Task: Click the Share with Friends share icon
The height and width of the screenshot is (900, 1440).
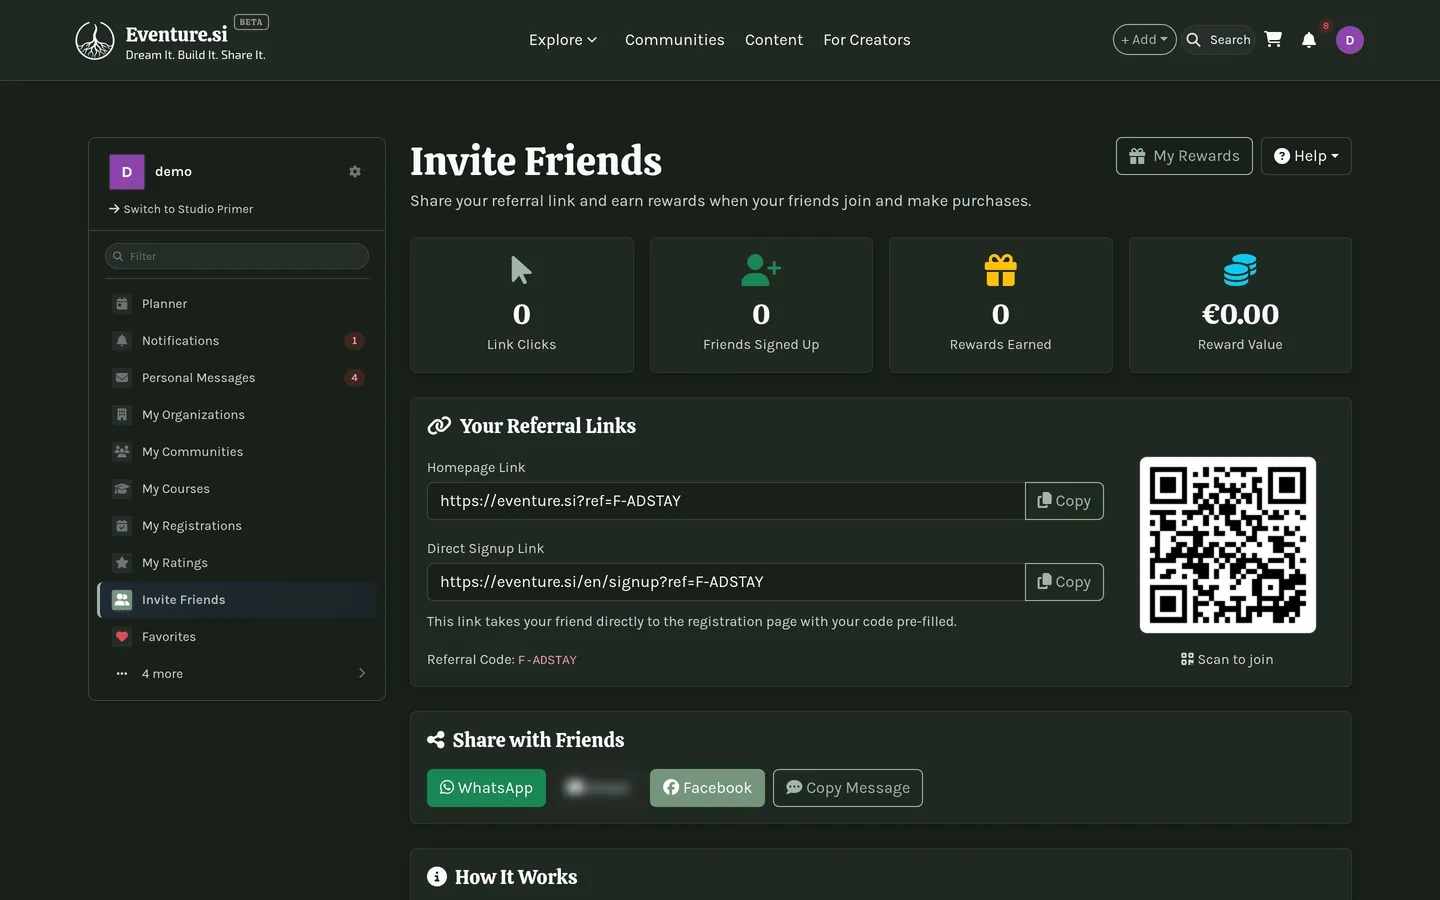Action: point(436,740)
